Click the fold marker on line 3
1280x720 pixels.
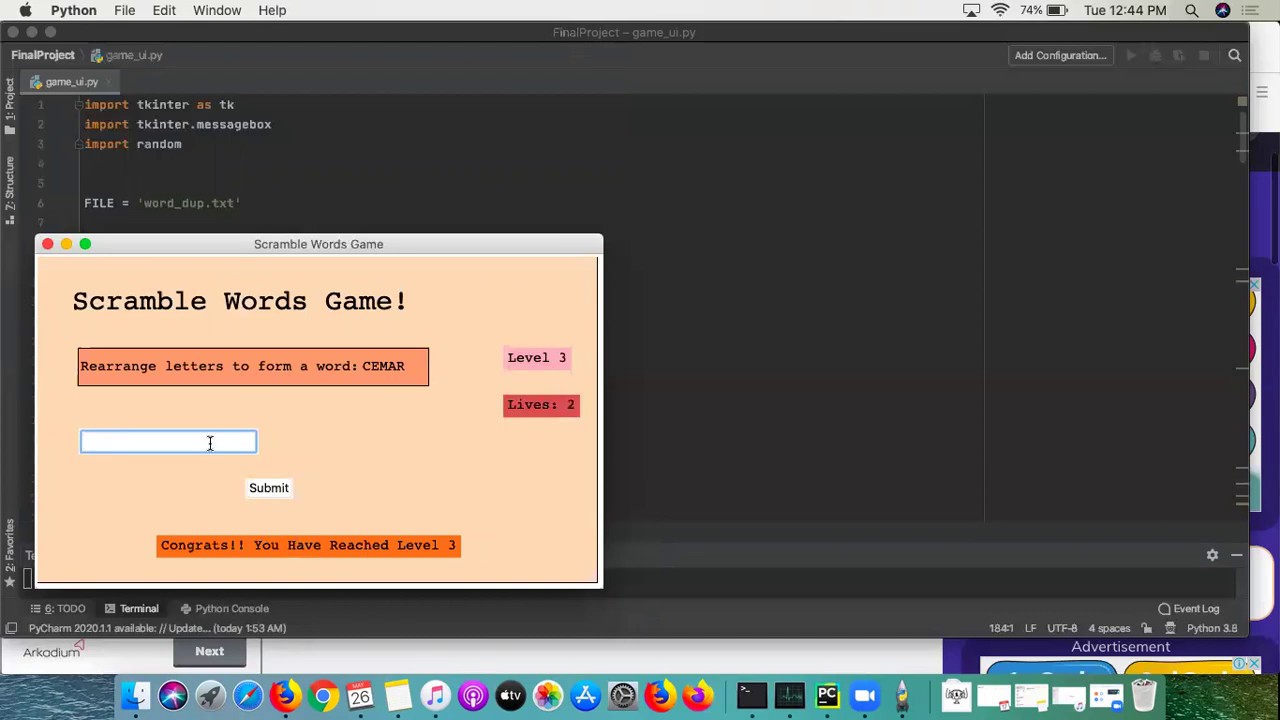78,144
